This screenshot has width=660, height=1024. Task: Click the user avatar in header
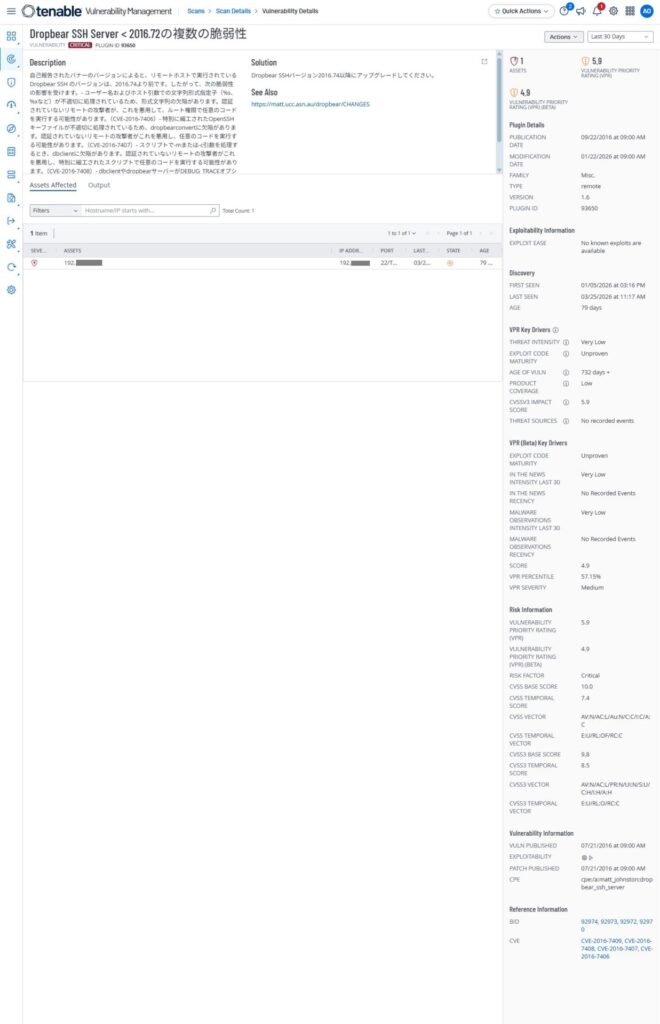646,11
